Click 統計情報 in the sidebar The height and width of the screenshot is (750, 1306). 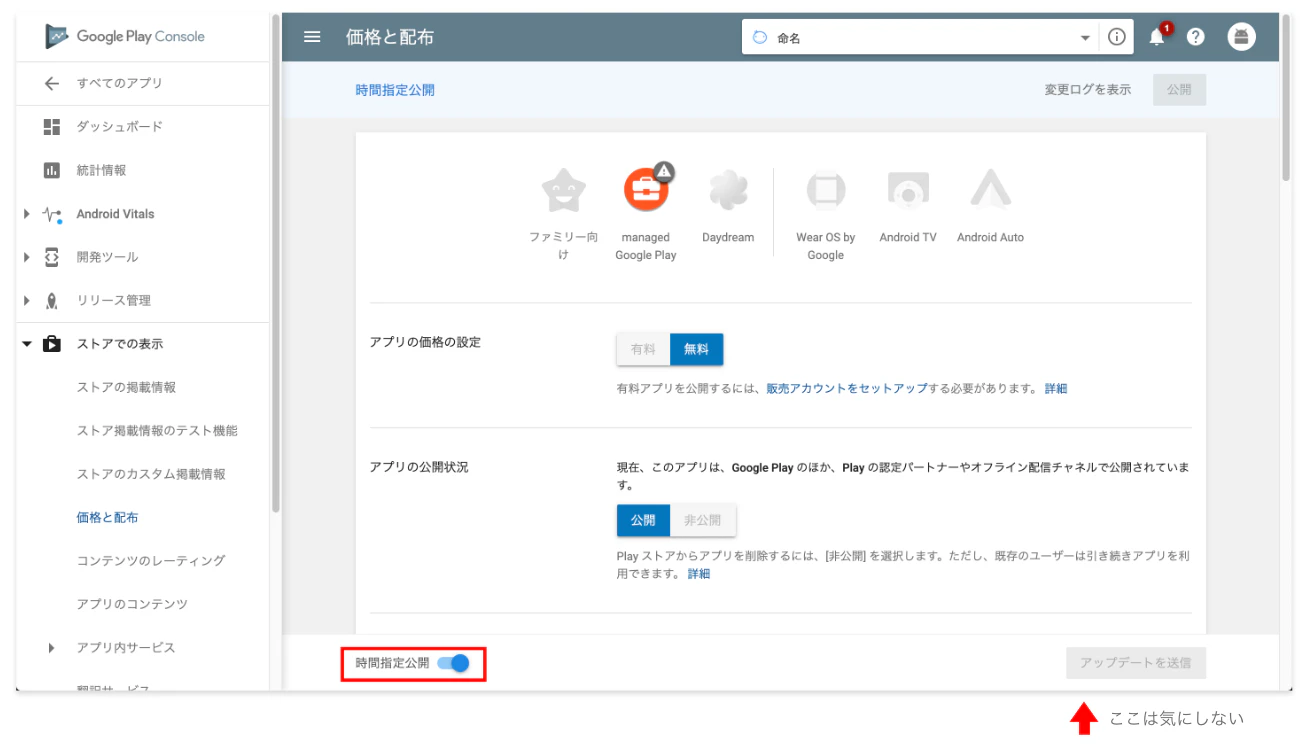(x=101, y=170)
